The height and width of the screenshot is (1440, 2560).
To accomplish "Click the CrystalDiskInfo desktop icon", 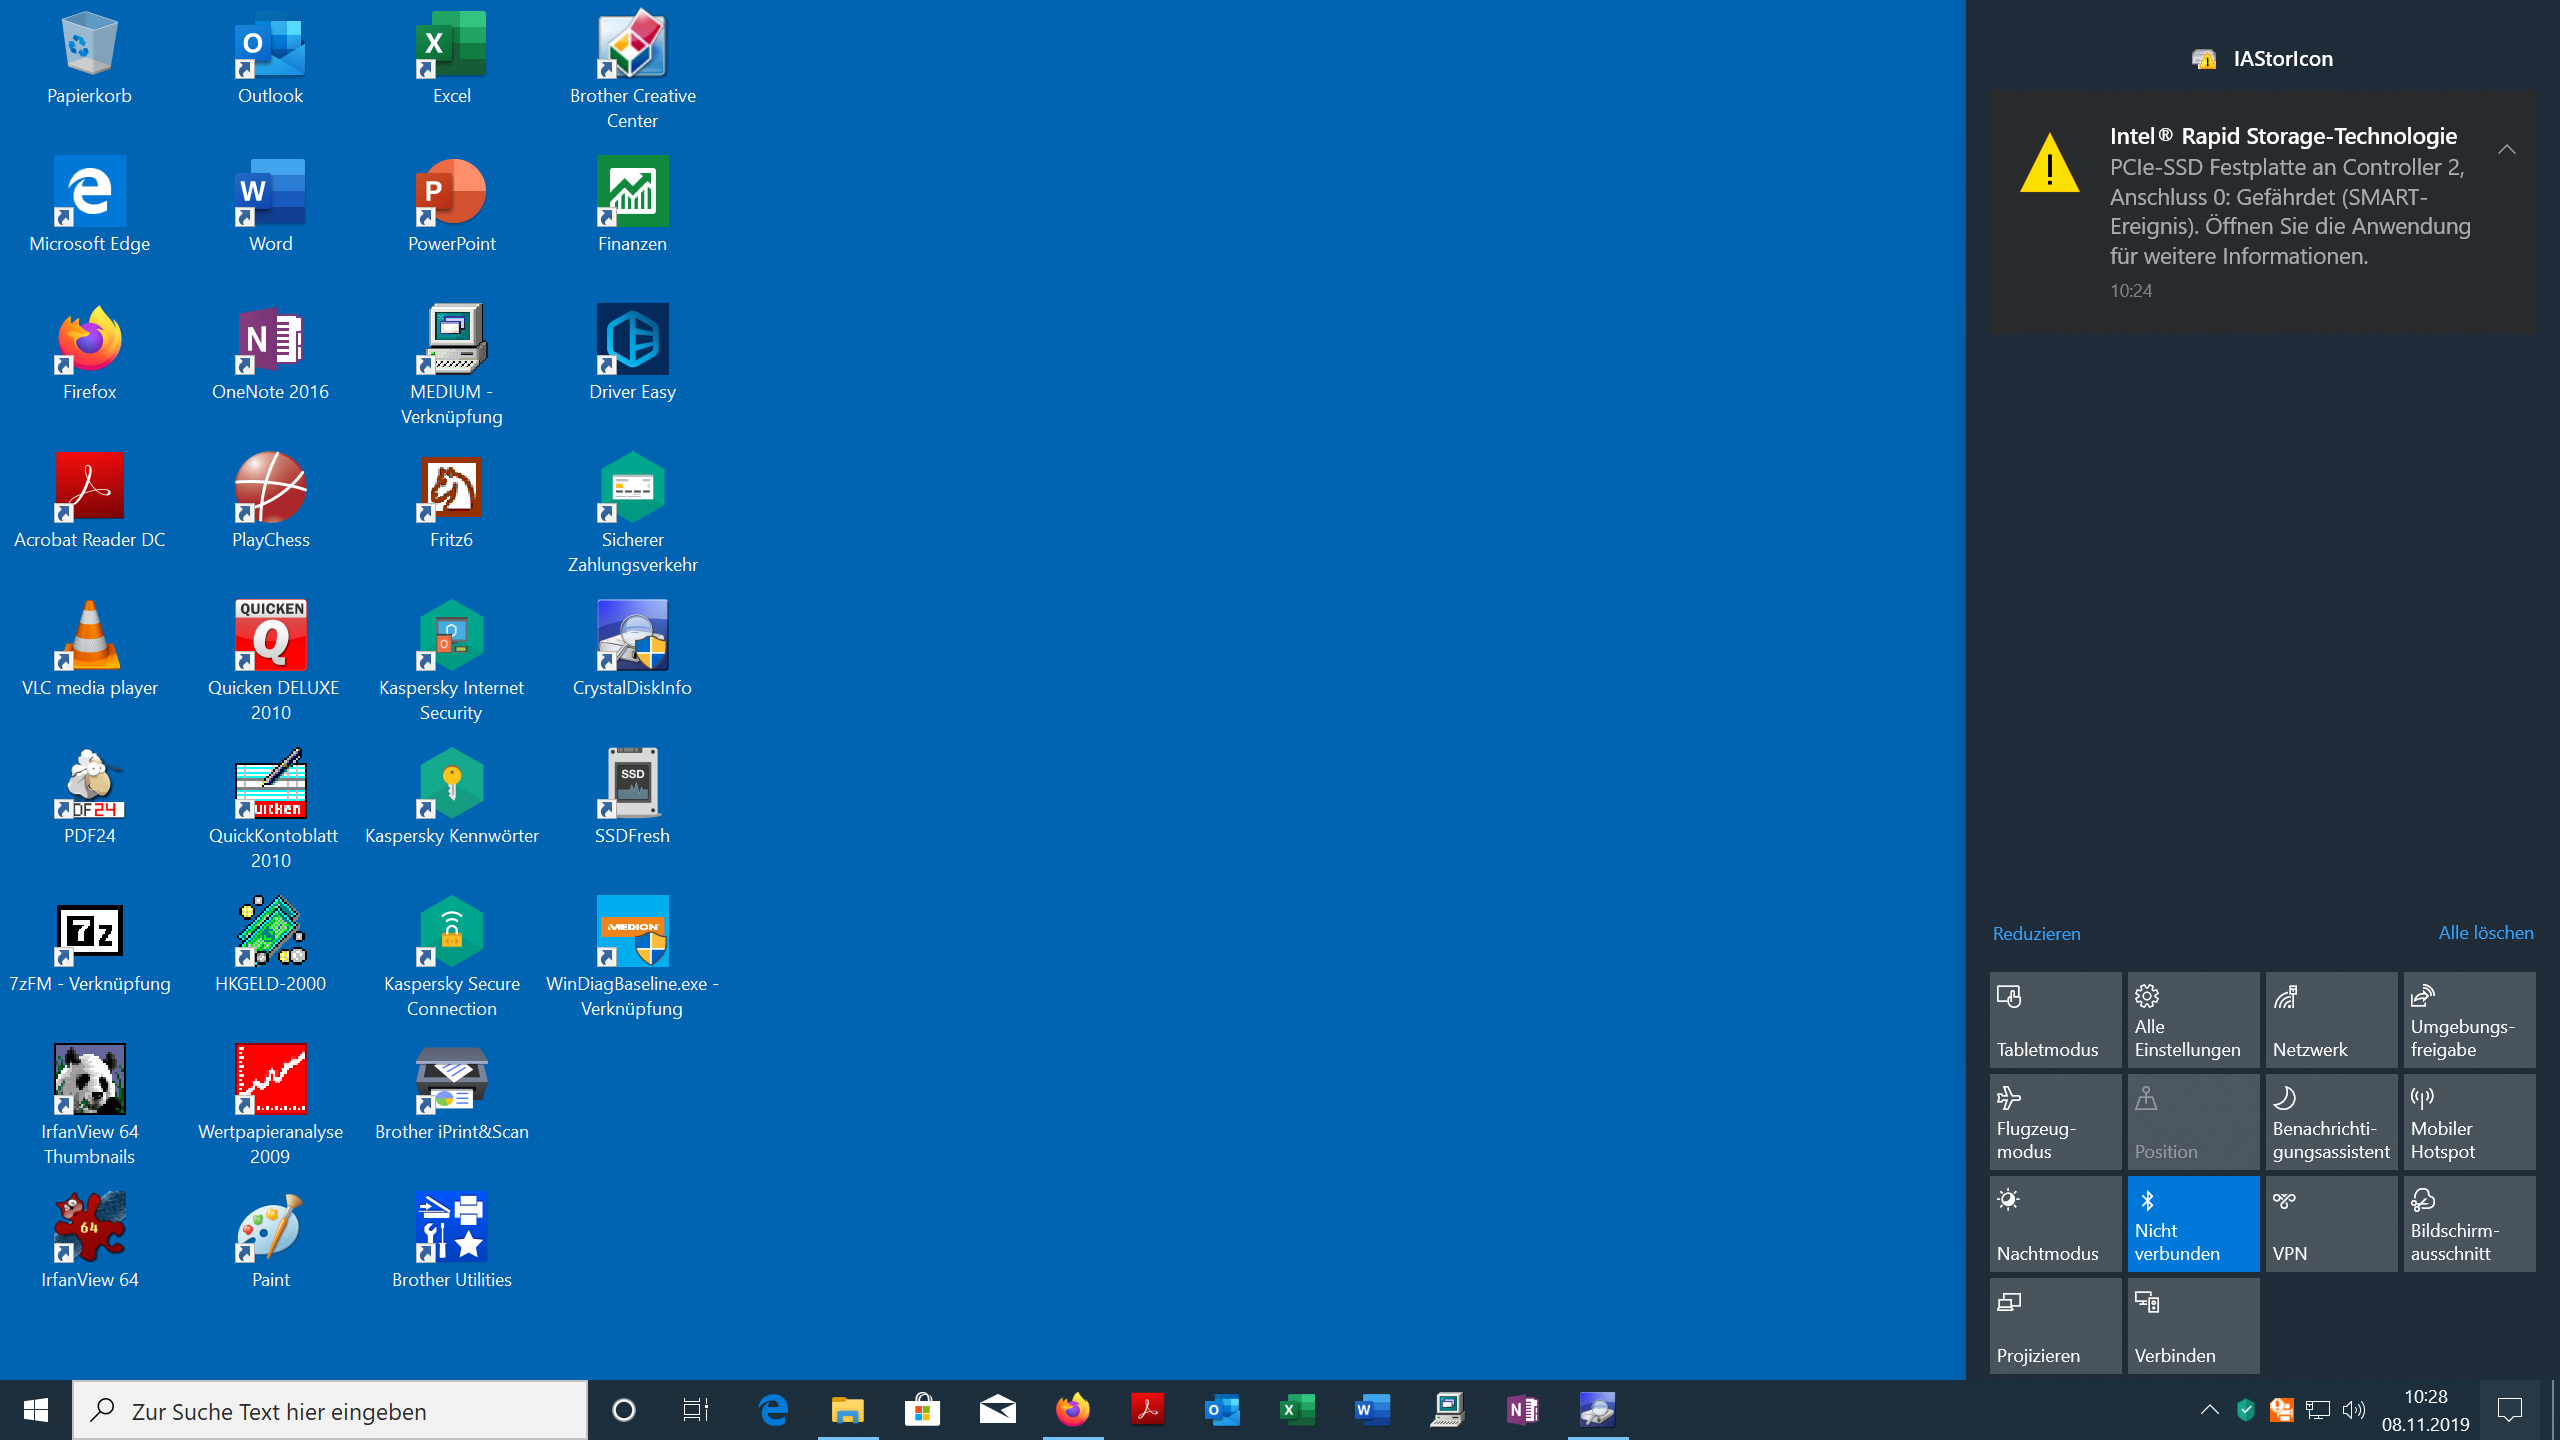I will pyautogui.click(x=632, y=649).
